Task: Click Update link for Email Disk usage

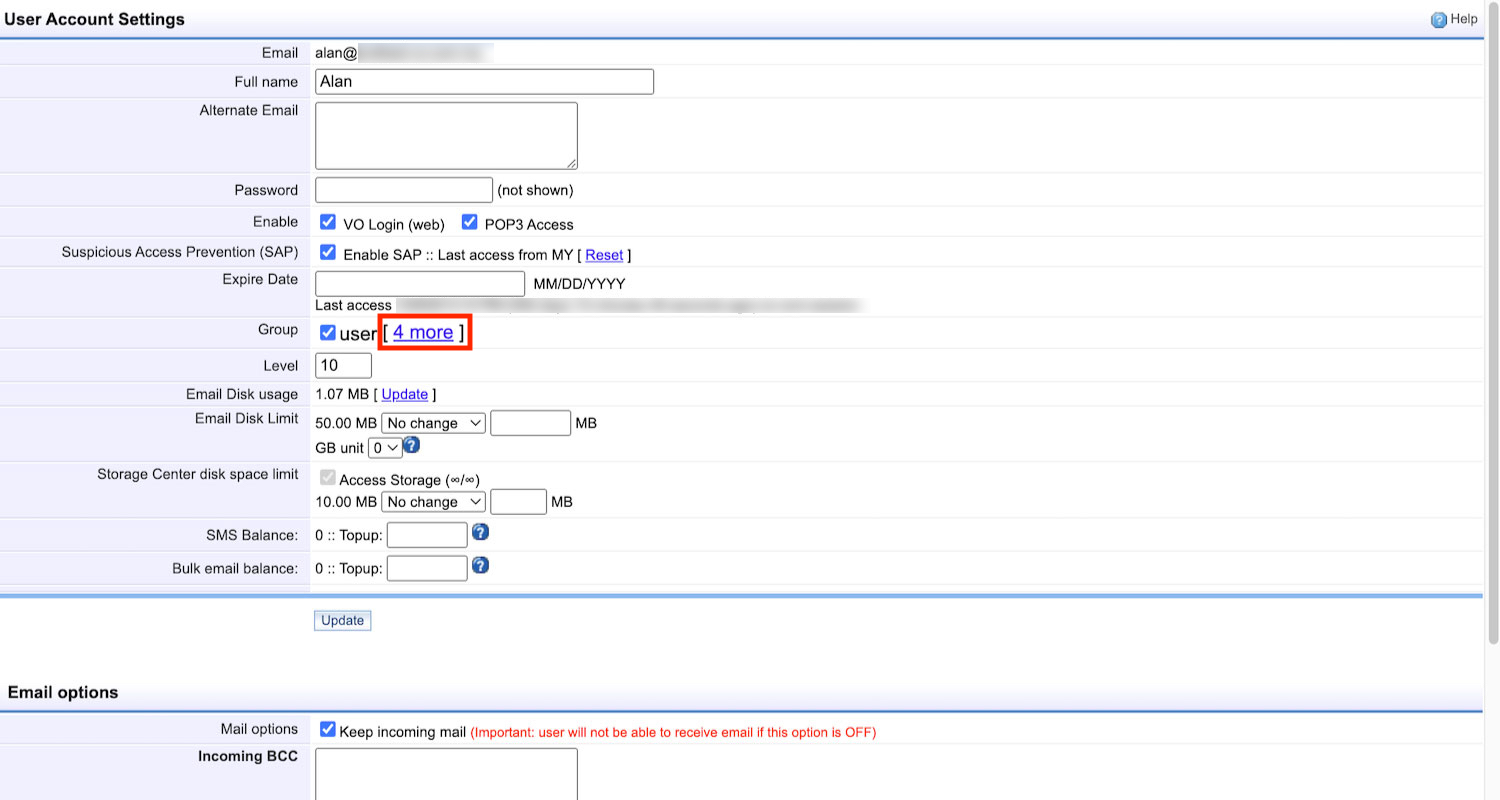Action: pos(405,394)
